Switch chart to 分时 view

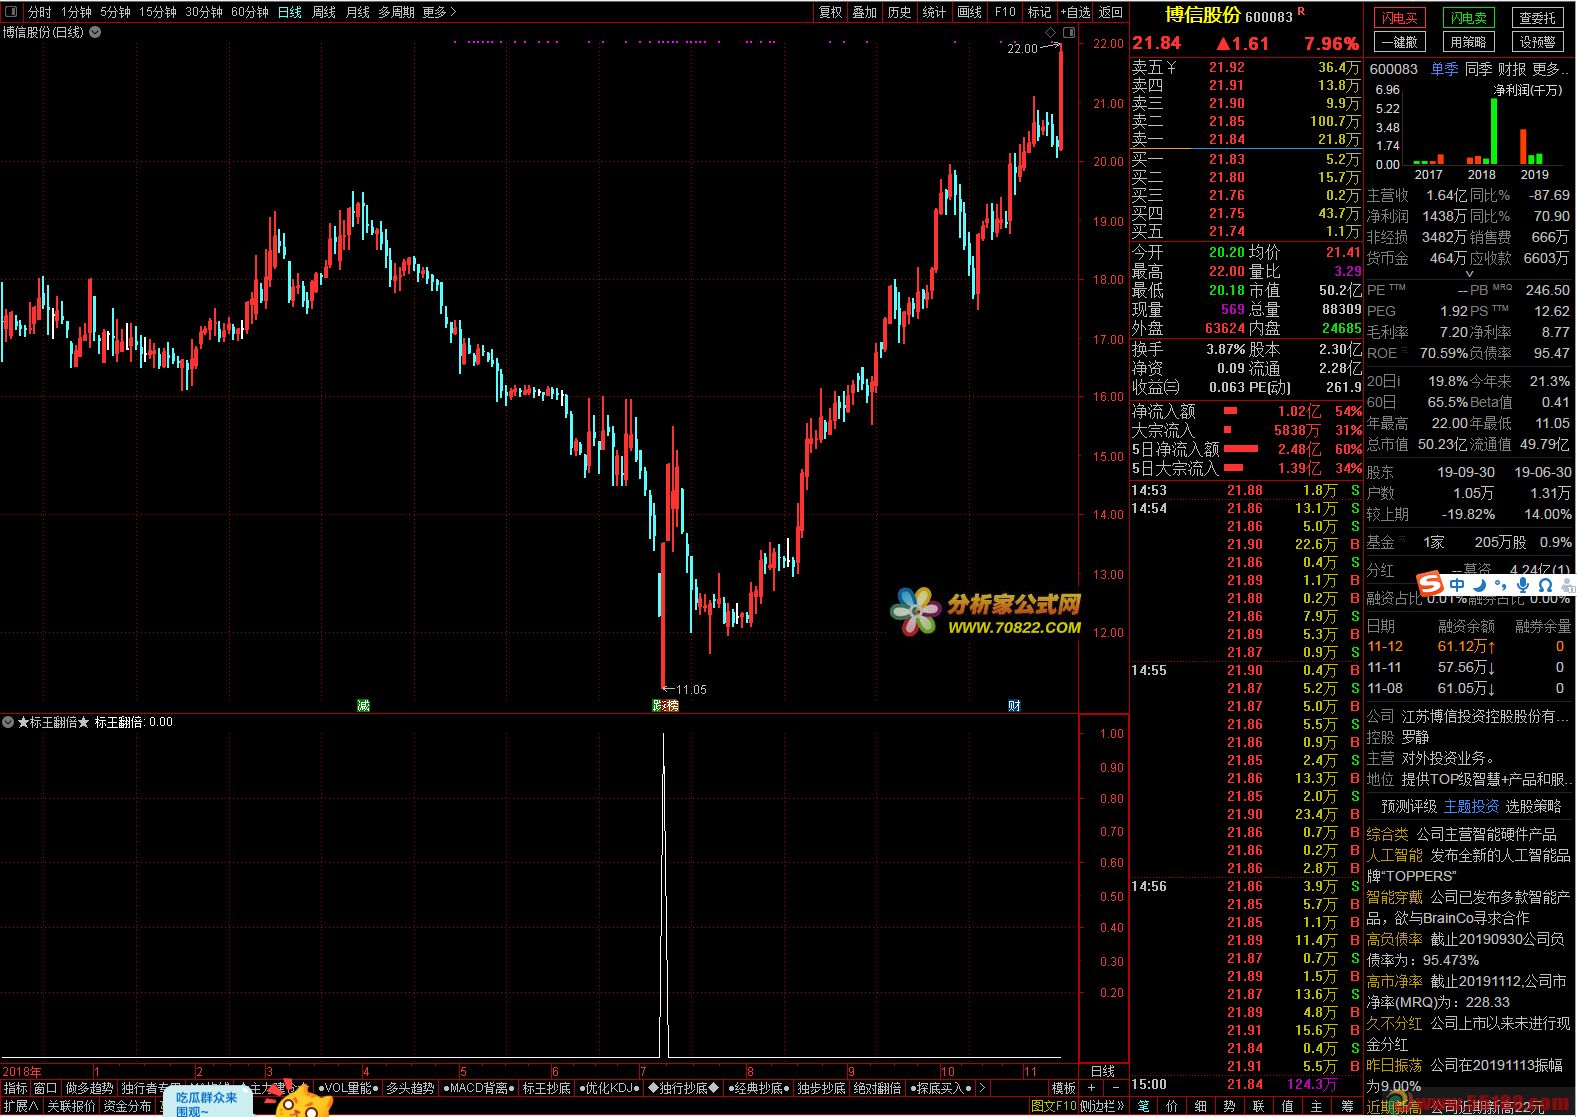39,12
